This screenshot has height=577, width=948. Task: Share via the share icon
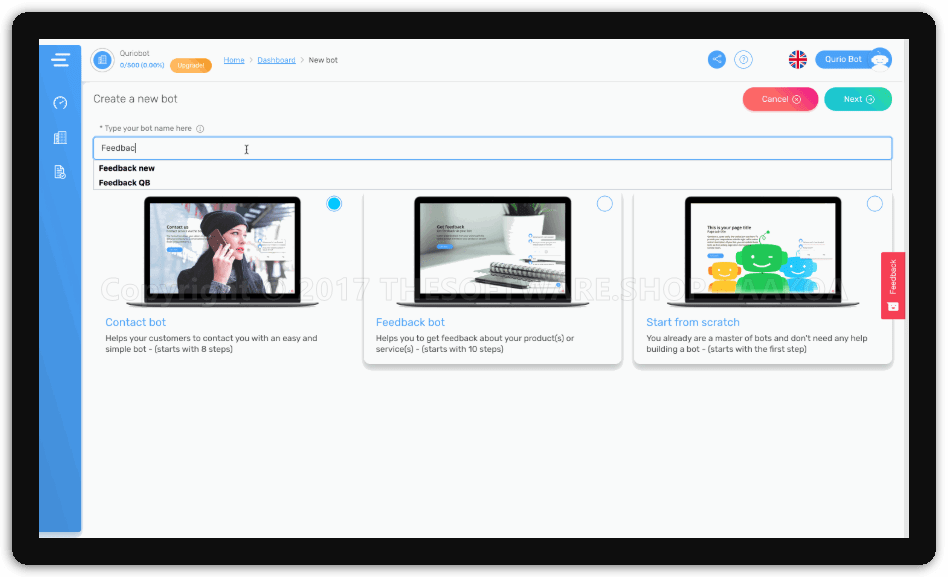[716, 59]
